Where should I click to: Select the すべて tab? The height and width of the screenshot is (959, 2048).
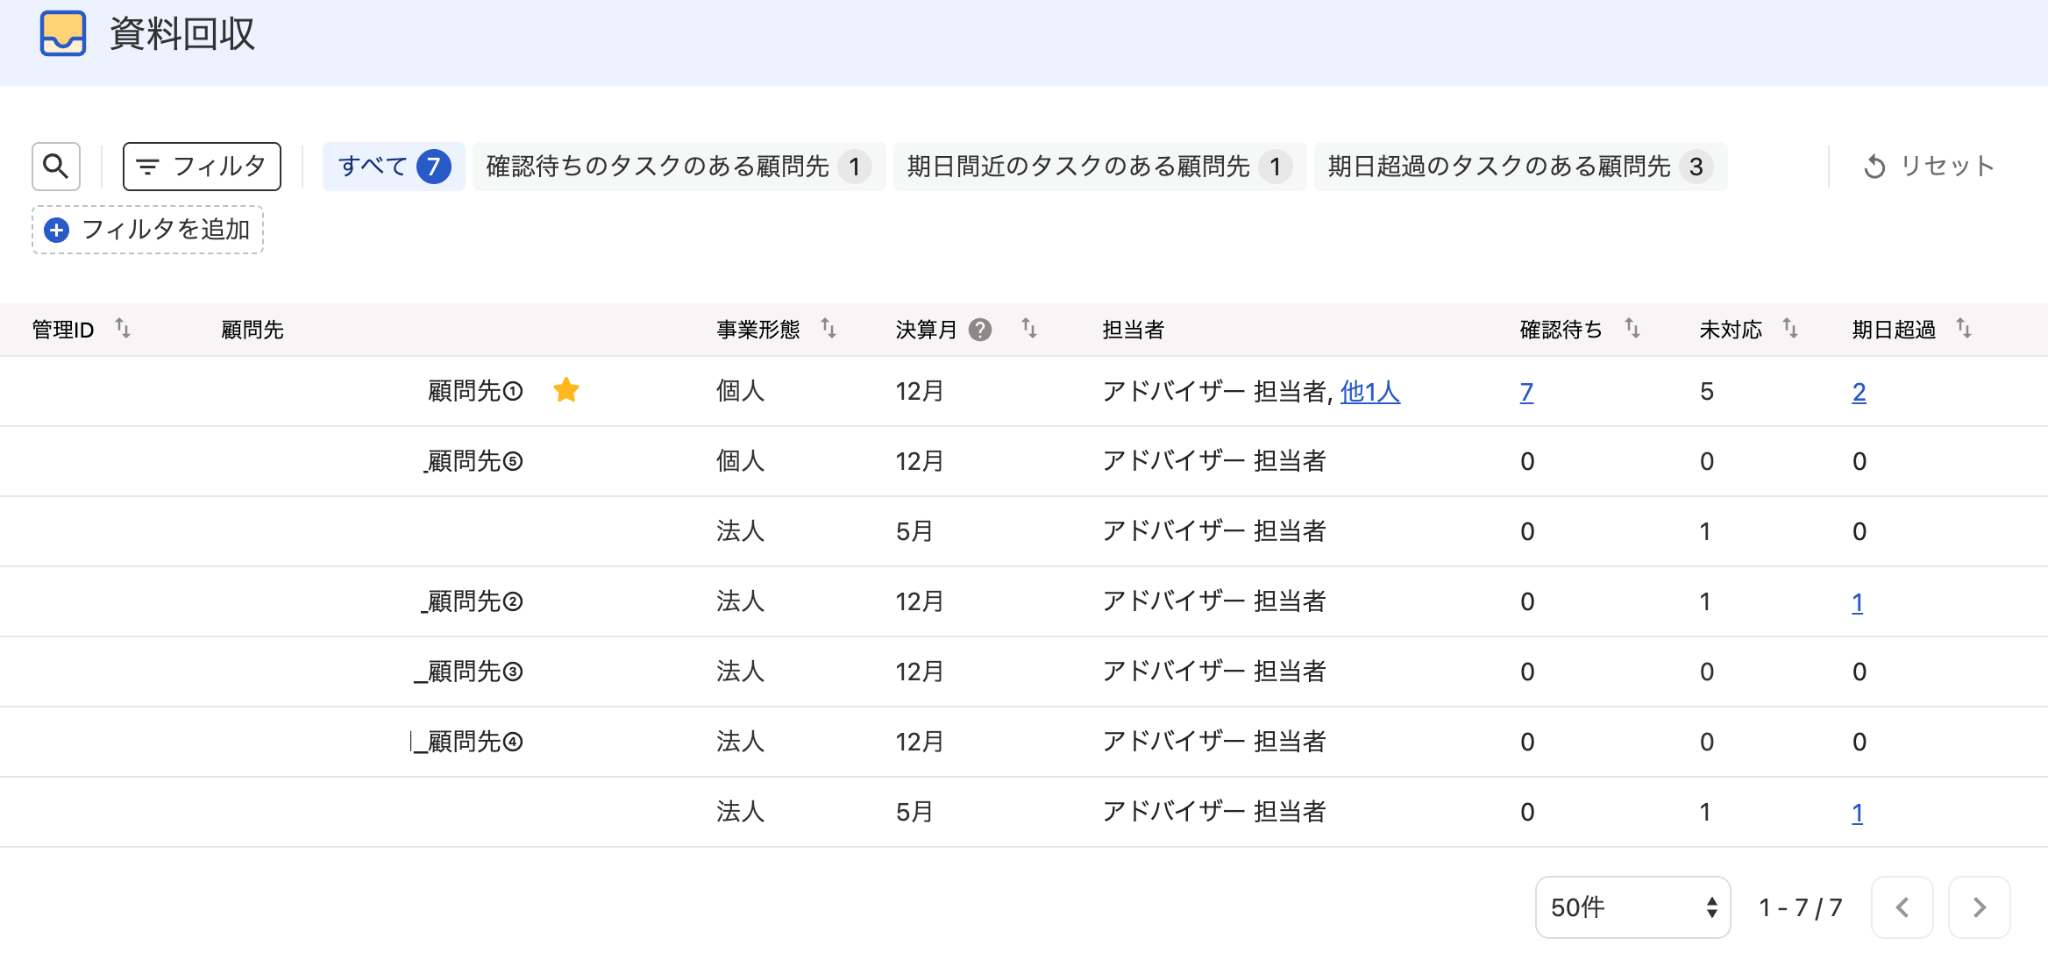pyautogui.click(x=394, y=166)
